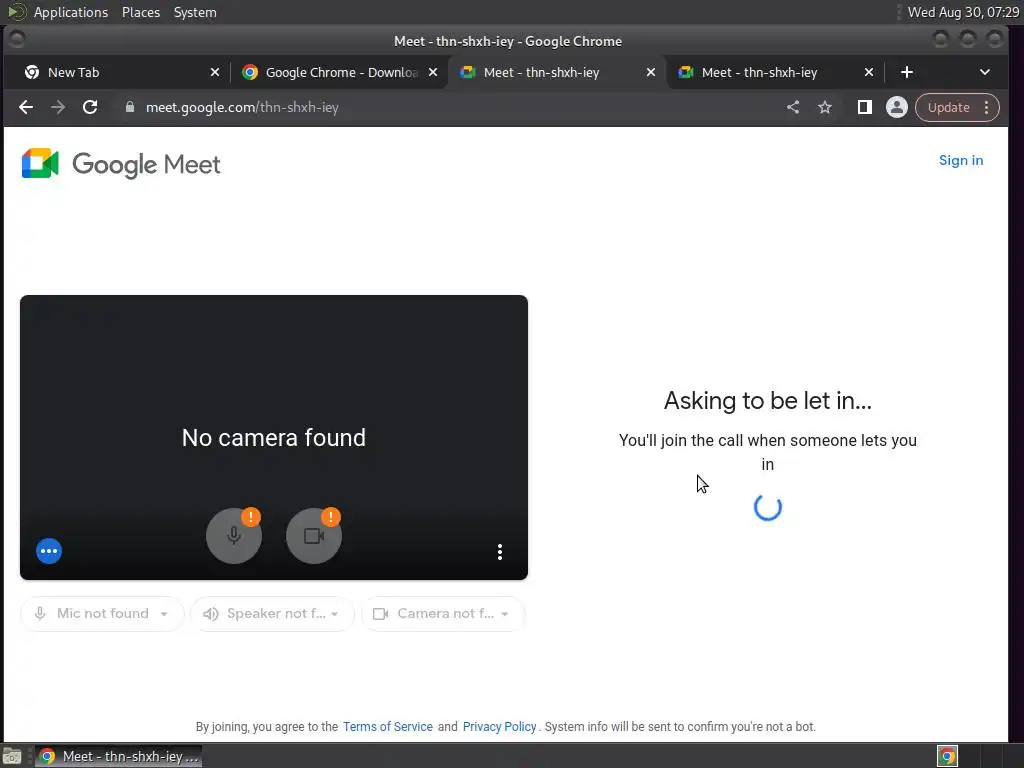Open the Applications menu

[71, 12]
